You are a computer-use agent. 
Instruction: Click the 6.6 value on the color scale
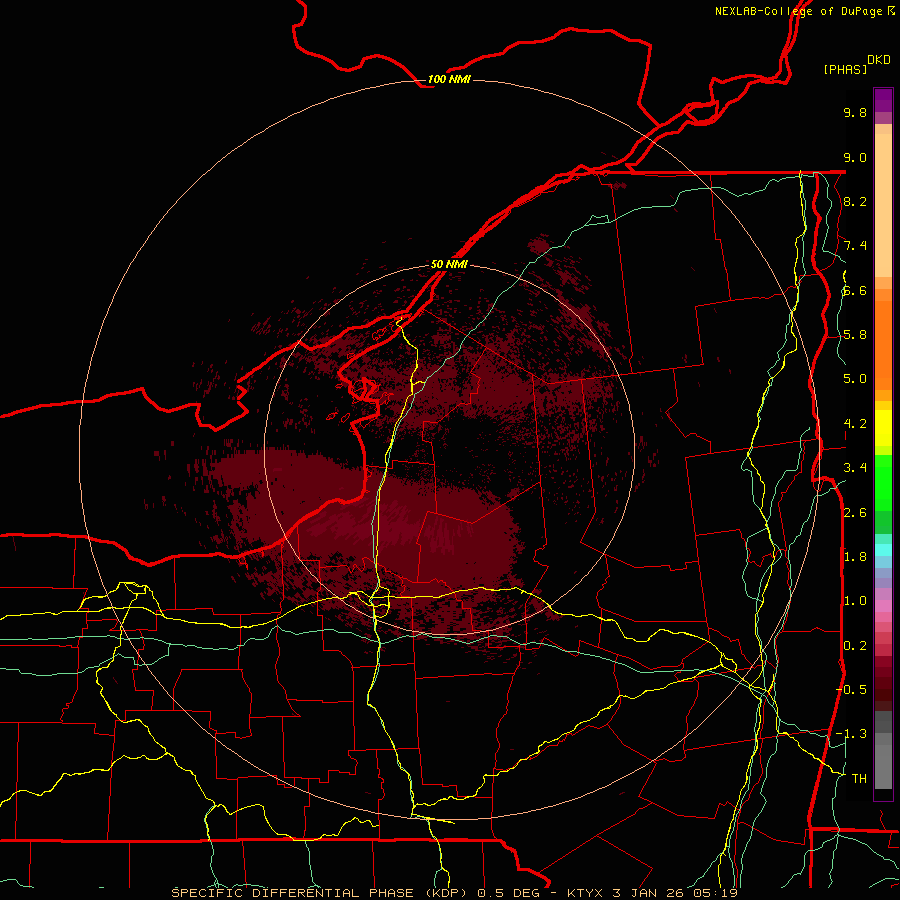[x=855, y=290]
